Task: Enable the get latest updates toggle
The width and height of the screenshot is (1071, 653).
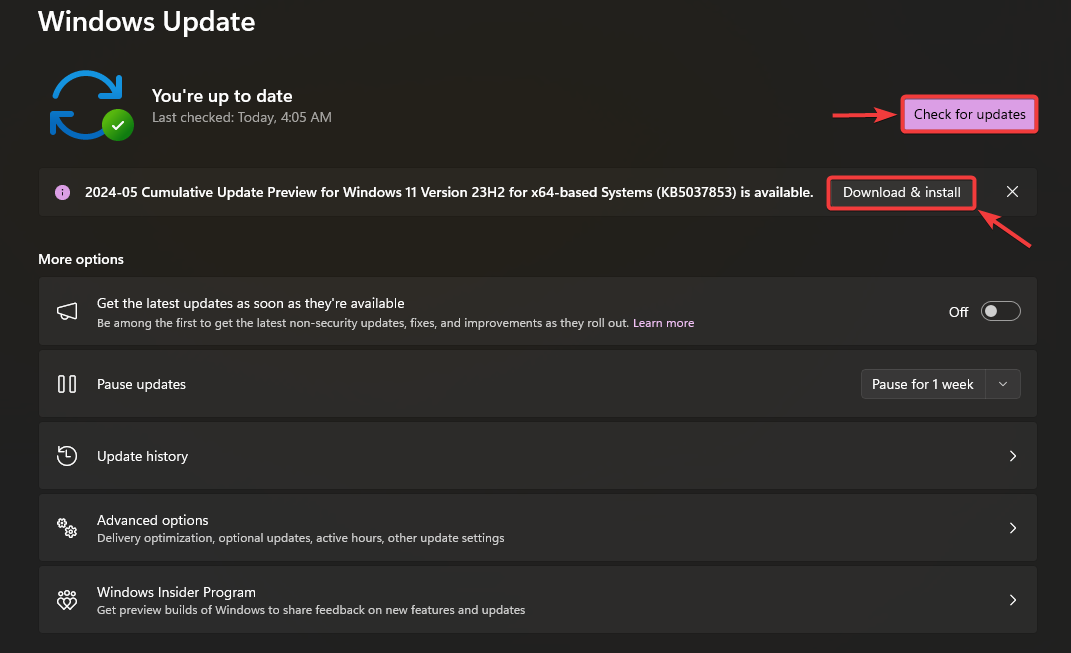Action: pos(1000,312)
